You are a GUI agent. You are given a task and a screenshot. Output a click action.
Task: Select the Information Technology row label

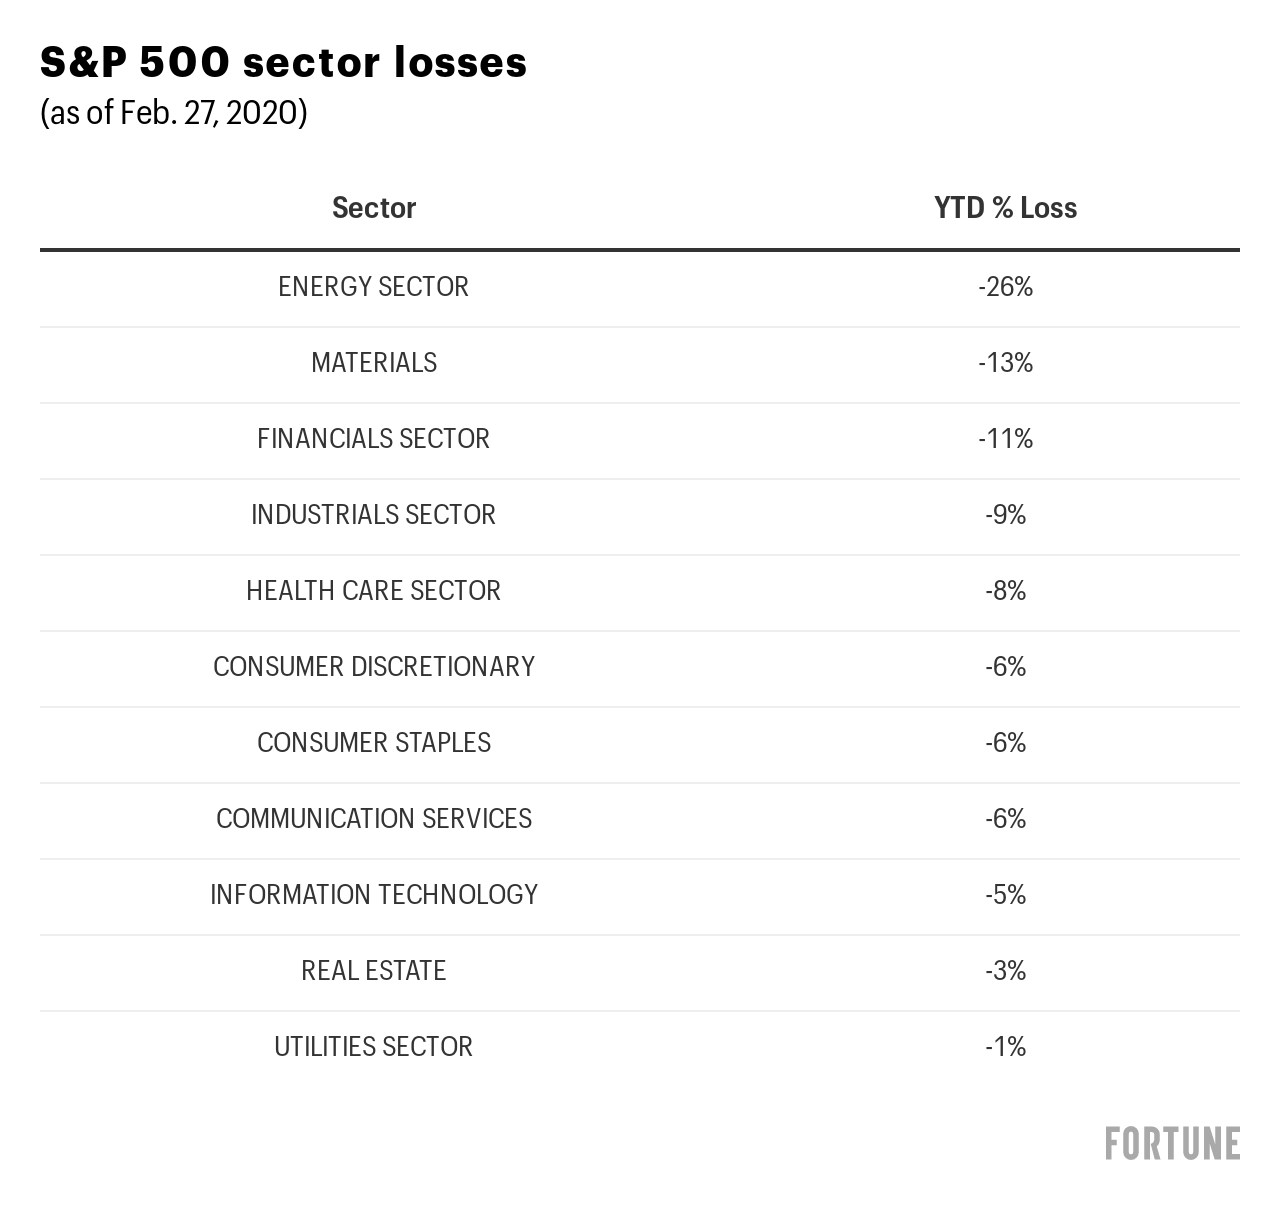point(374,895)
